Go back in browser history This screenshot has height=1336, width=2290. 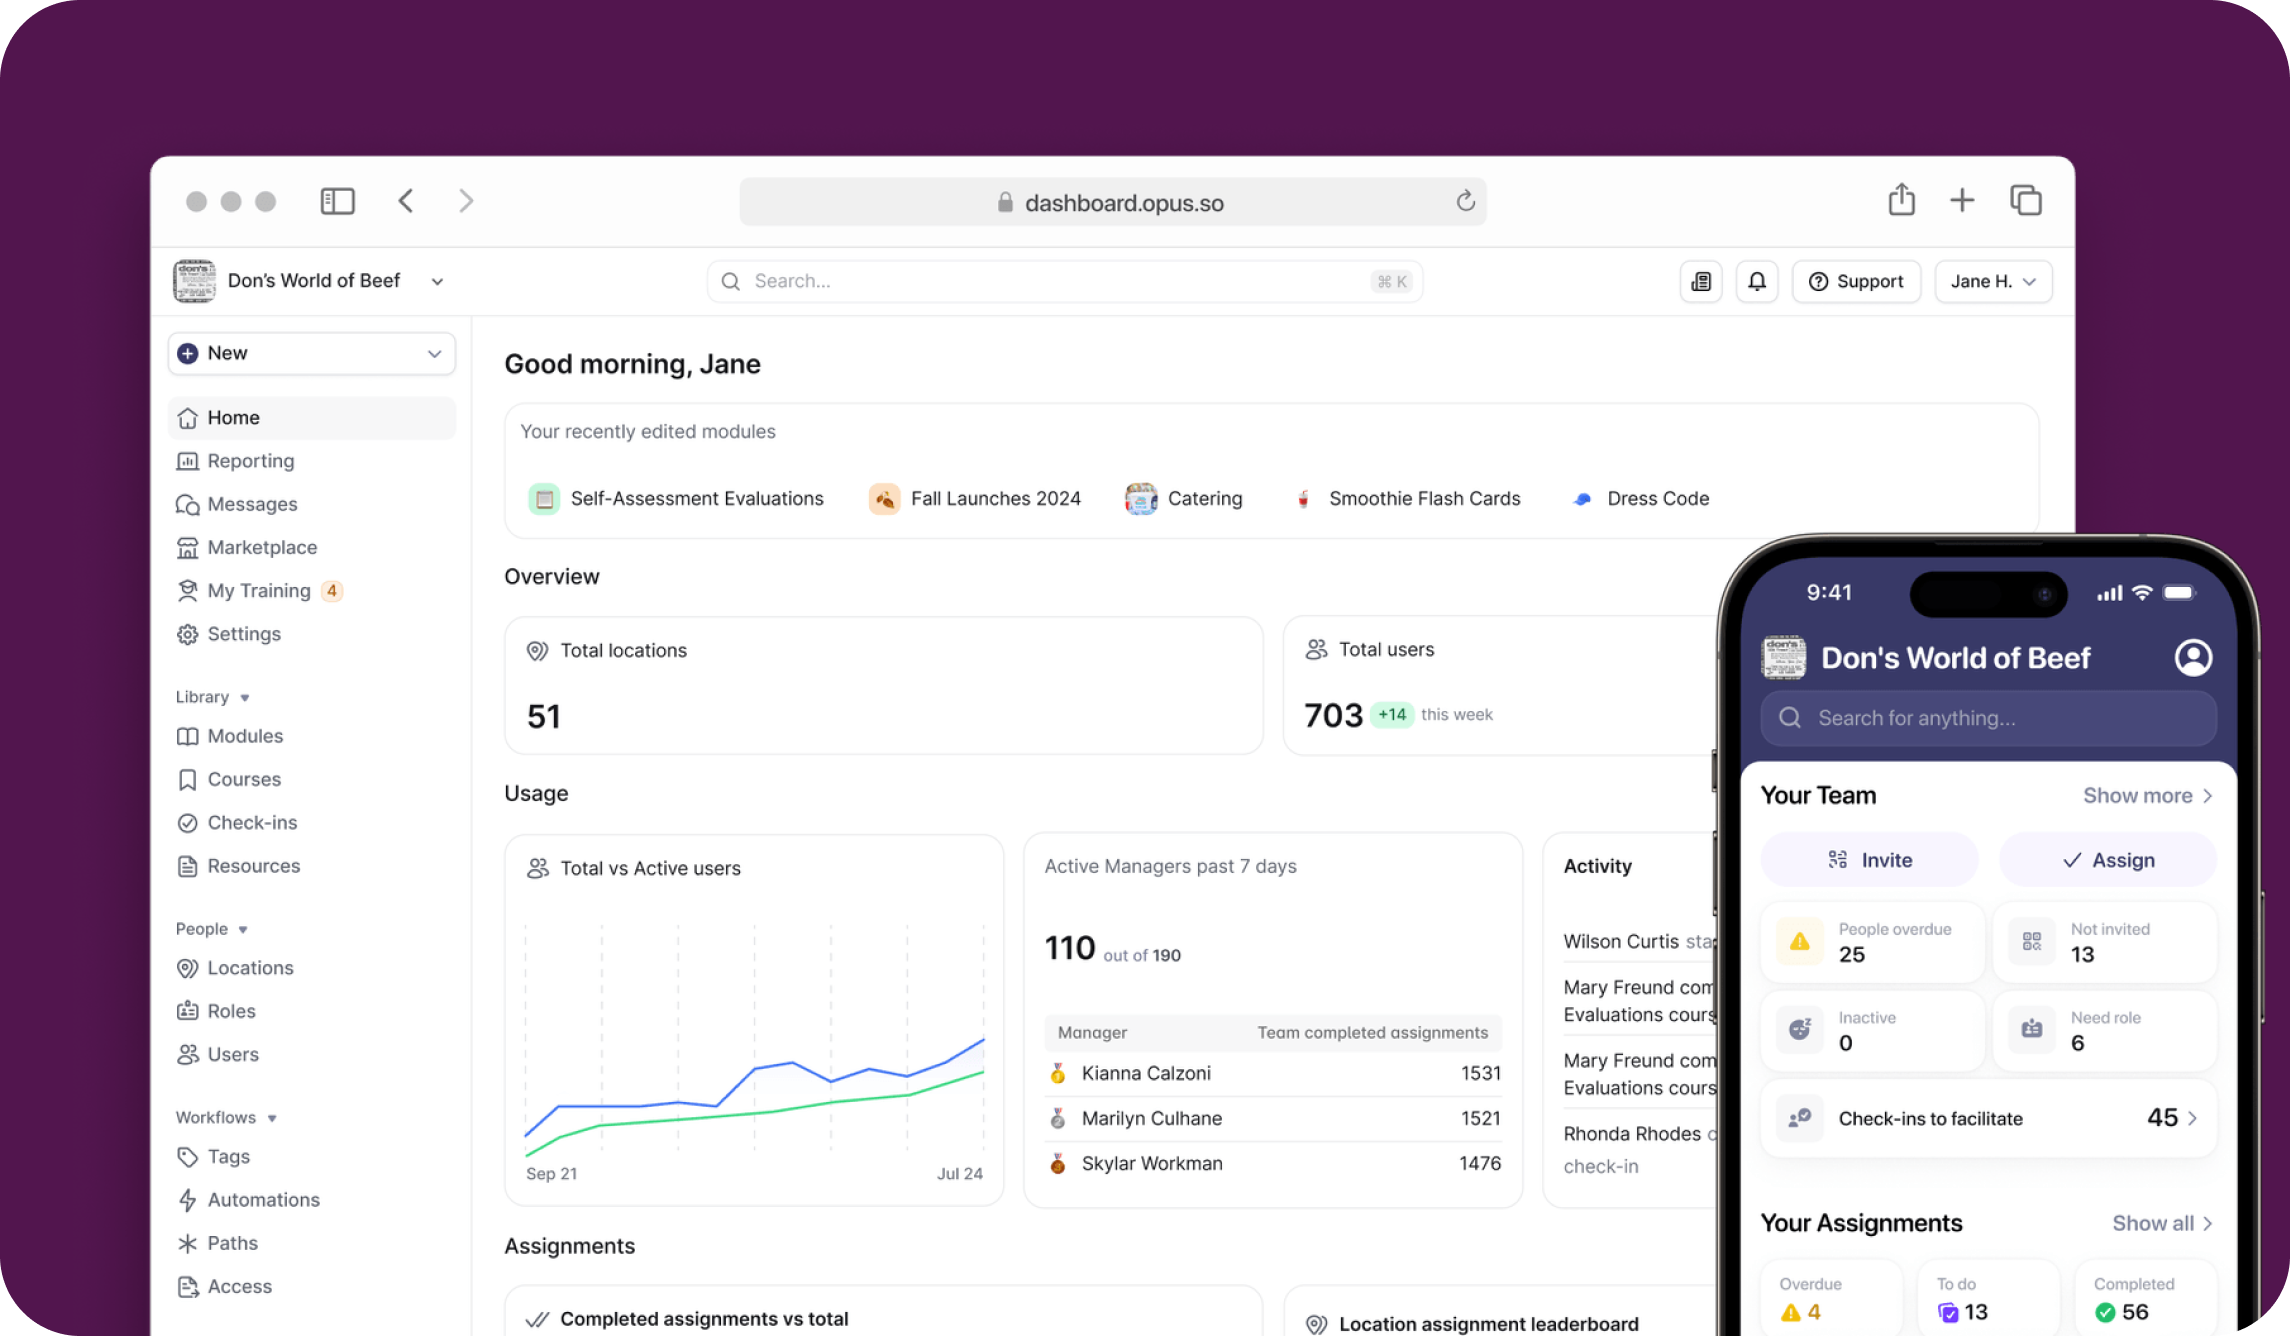pos(406,201)
